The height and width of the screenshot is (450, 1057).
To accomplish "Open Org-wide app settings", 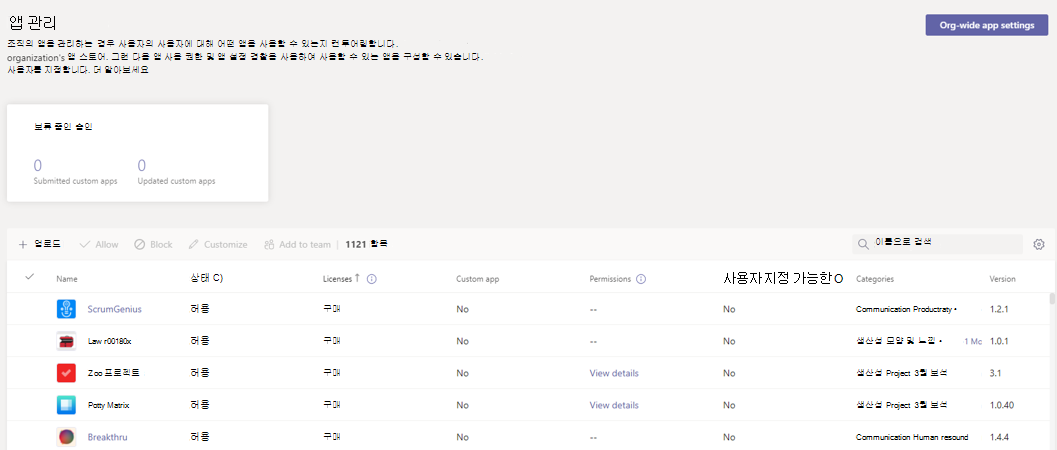I will 986,25.
